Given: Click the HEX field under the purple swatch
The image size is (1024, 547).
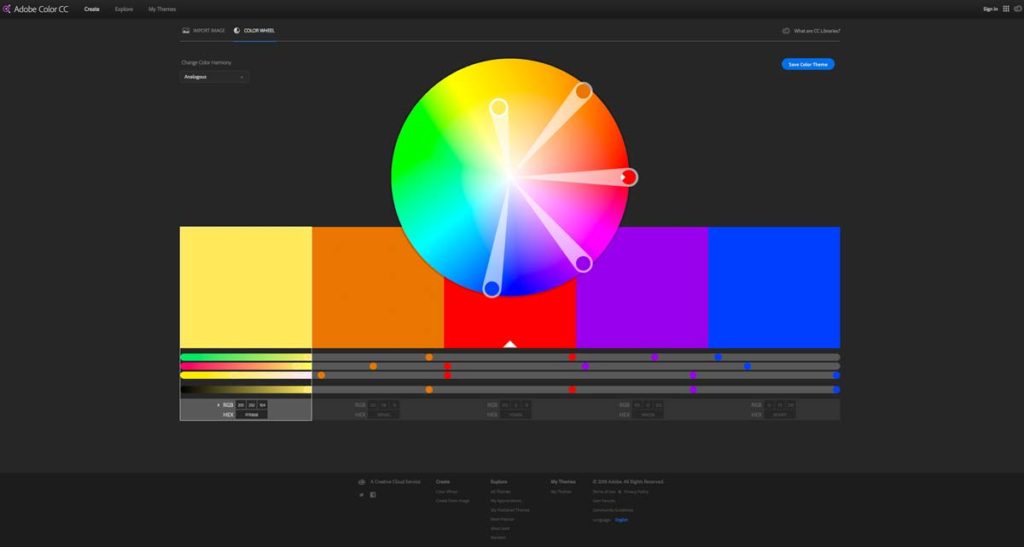Looking at the screenshot, I should (648, 414).
